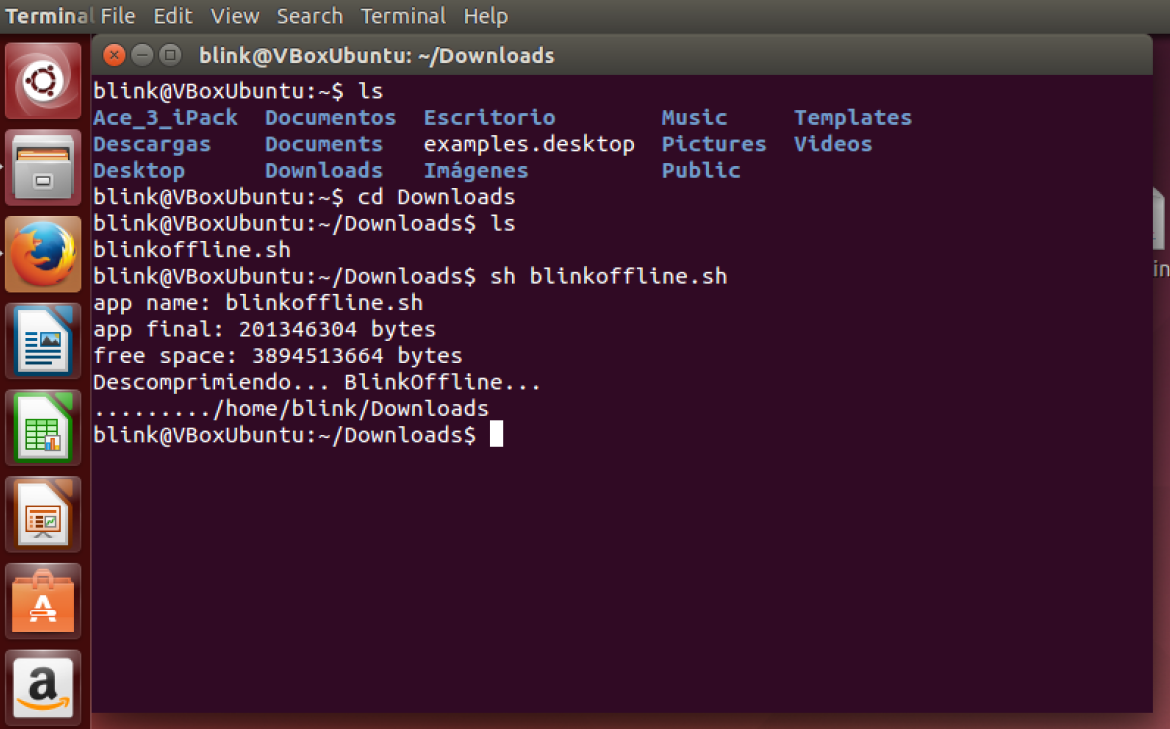Open the Edit menu
This screenshot has height=729, width=1170.
click(173, 16)
